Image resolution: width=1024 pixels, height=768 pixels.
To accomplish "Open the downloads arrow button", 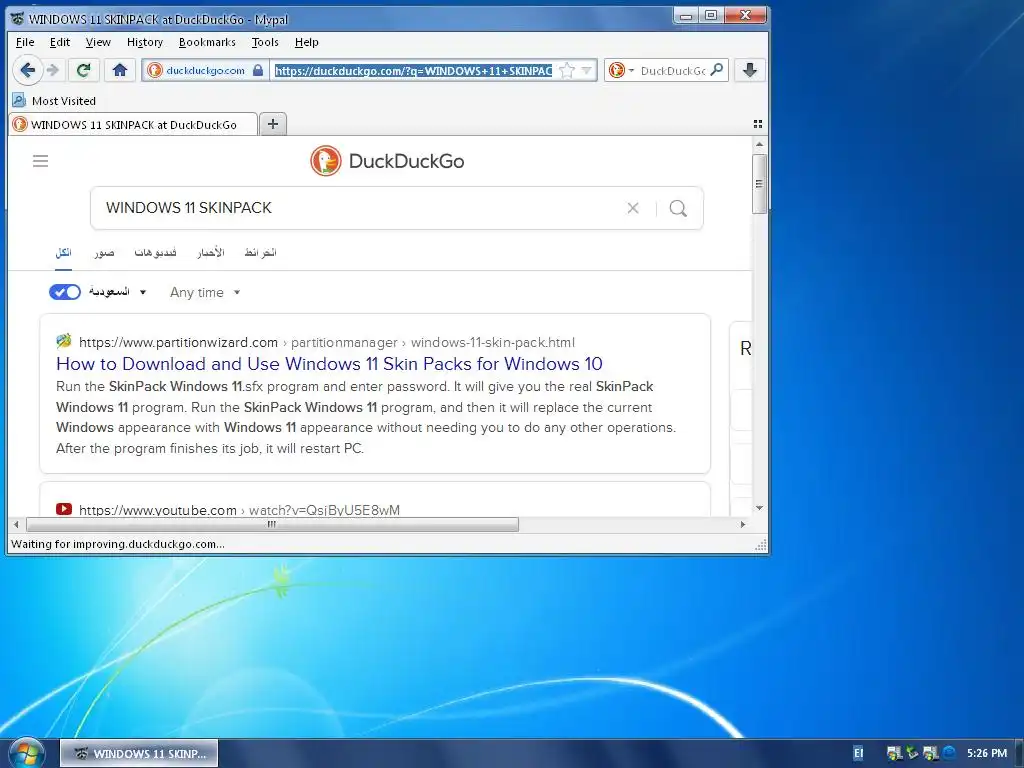I will 750,70.
